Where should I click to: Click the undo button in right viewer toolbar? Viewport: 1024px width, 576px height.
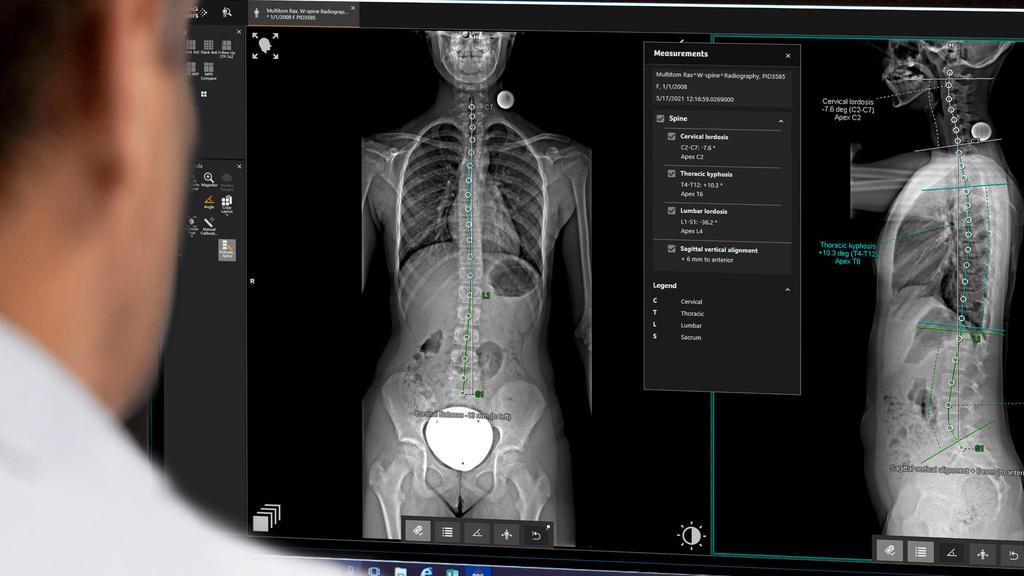click(1013, 556)
